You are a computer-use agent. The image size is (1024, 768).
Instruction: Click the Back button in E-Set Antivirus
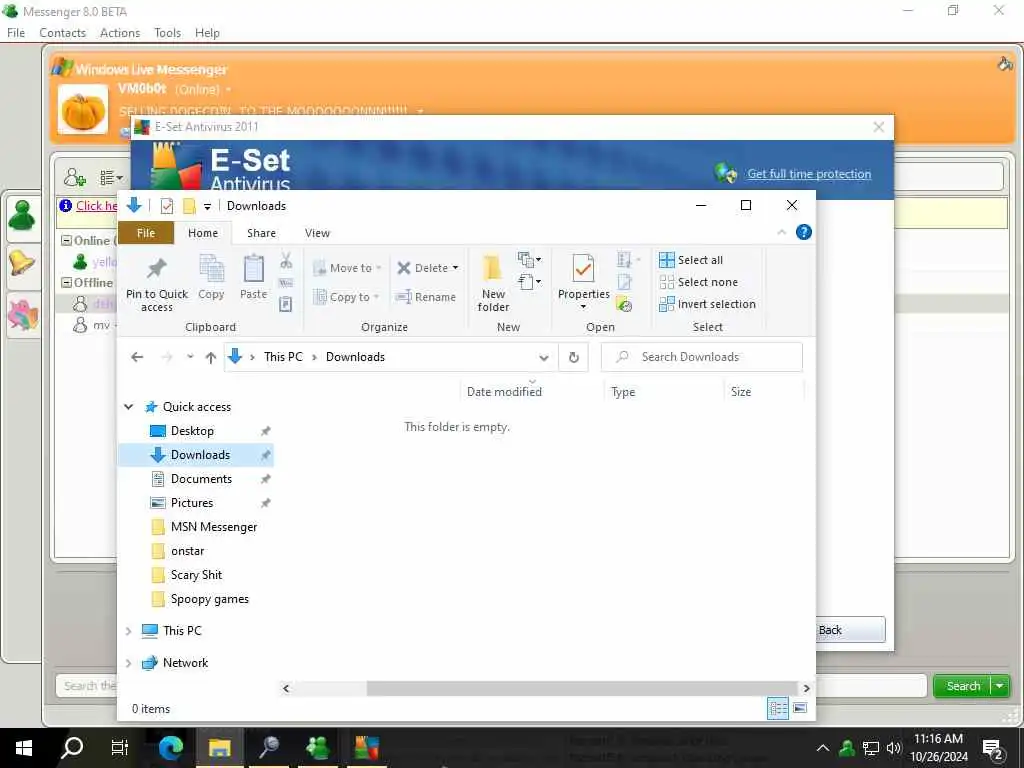851,630
